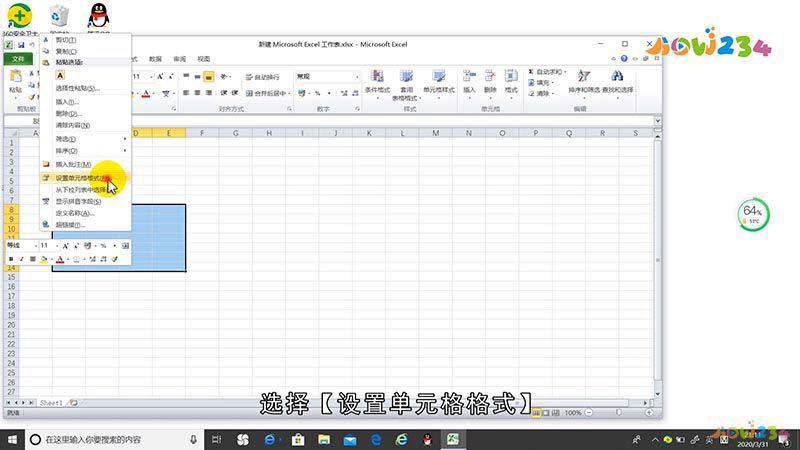This screenshot has height=450, width=800.
Task: Open 条件格式 (Conditional Formatting)
Action: pos(378,82)
